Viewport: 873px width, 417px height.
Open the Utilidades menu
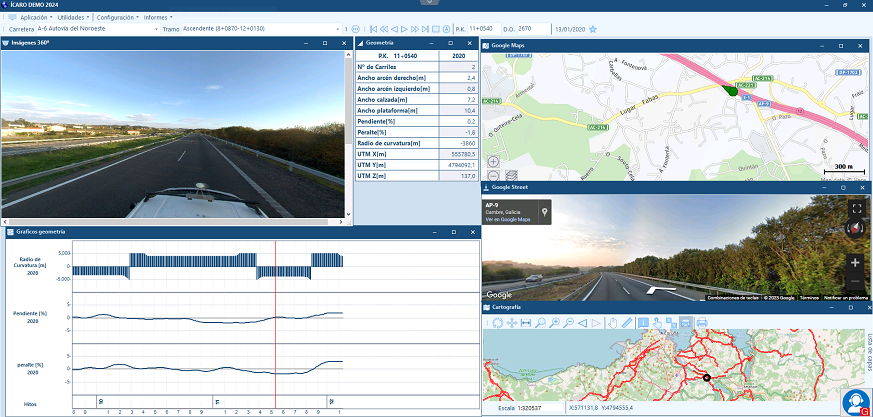point(74,17)
